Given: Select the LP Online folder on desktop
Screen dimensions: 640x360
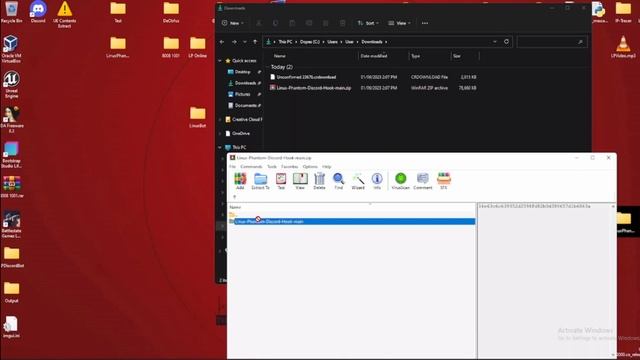Looking at the screenshot, I should [198, 47].
